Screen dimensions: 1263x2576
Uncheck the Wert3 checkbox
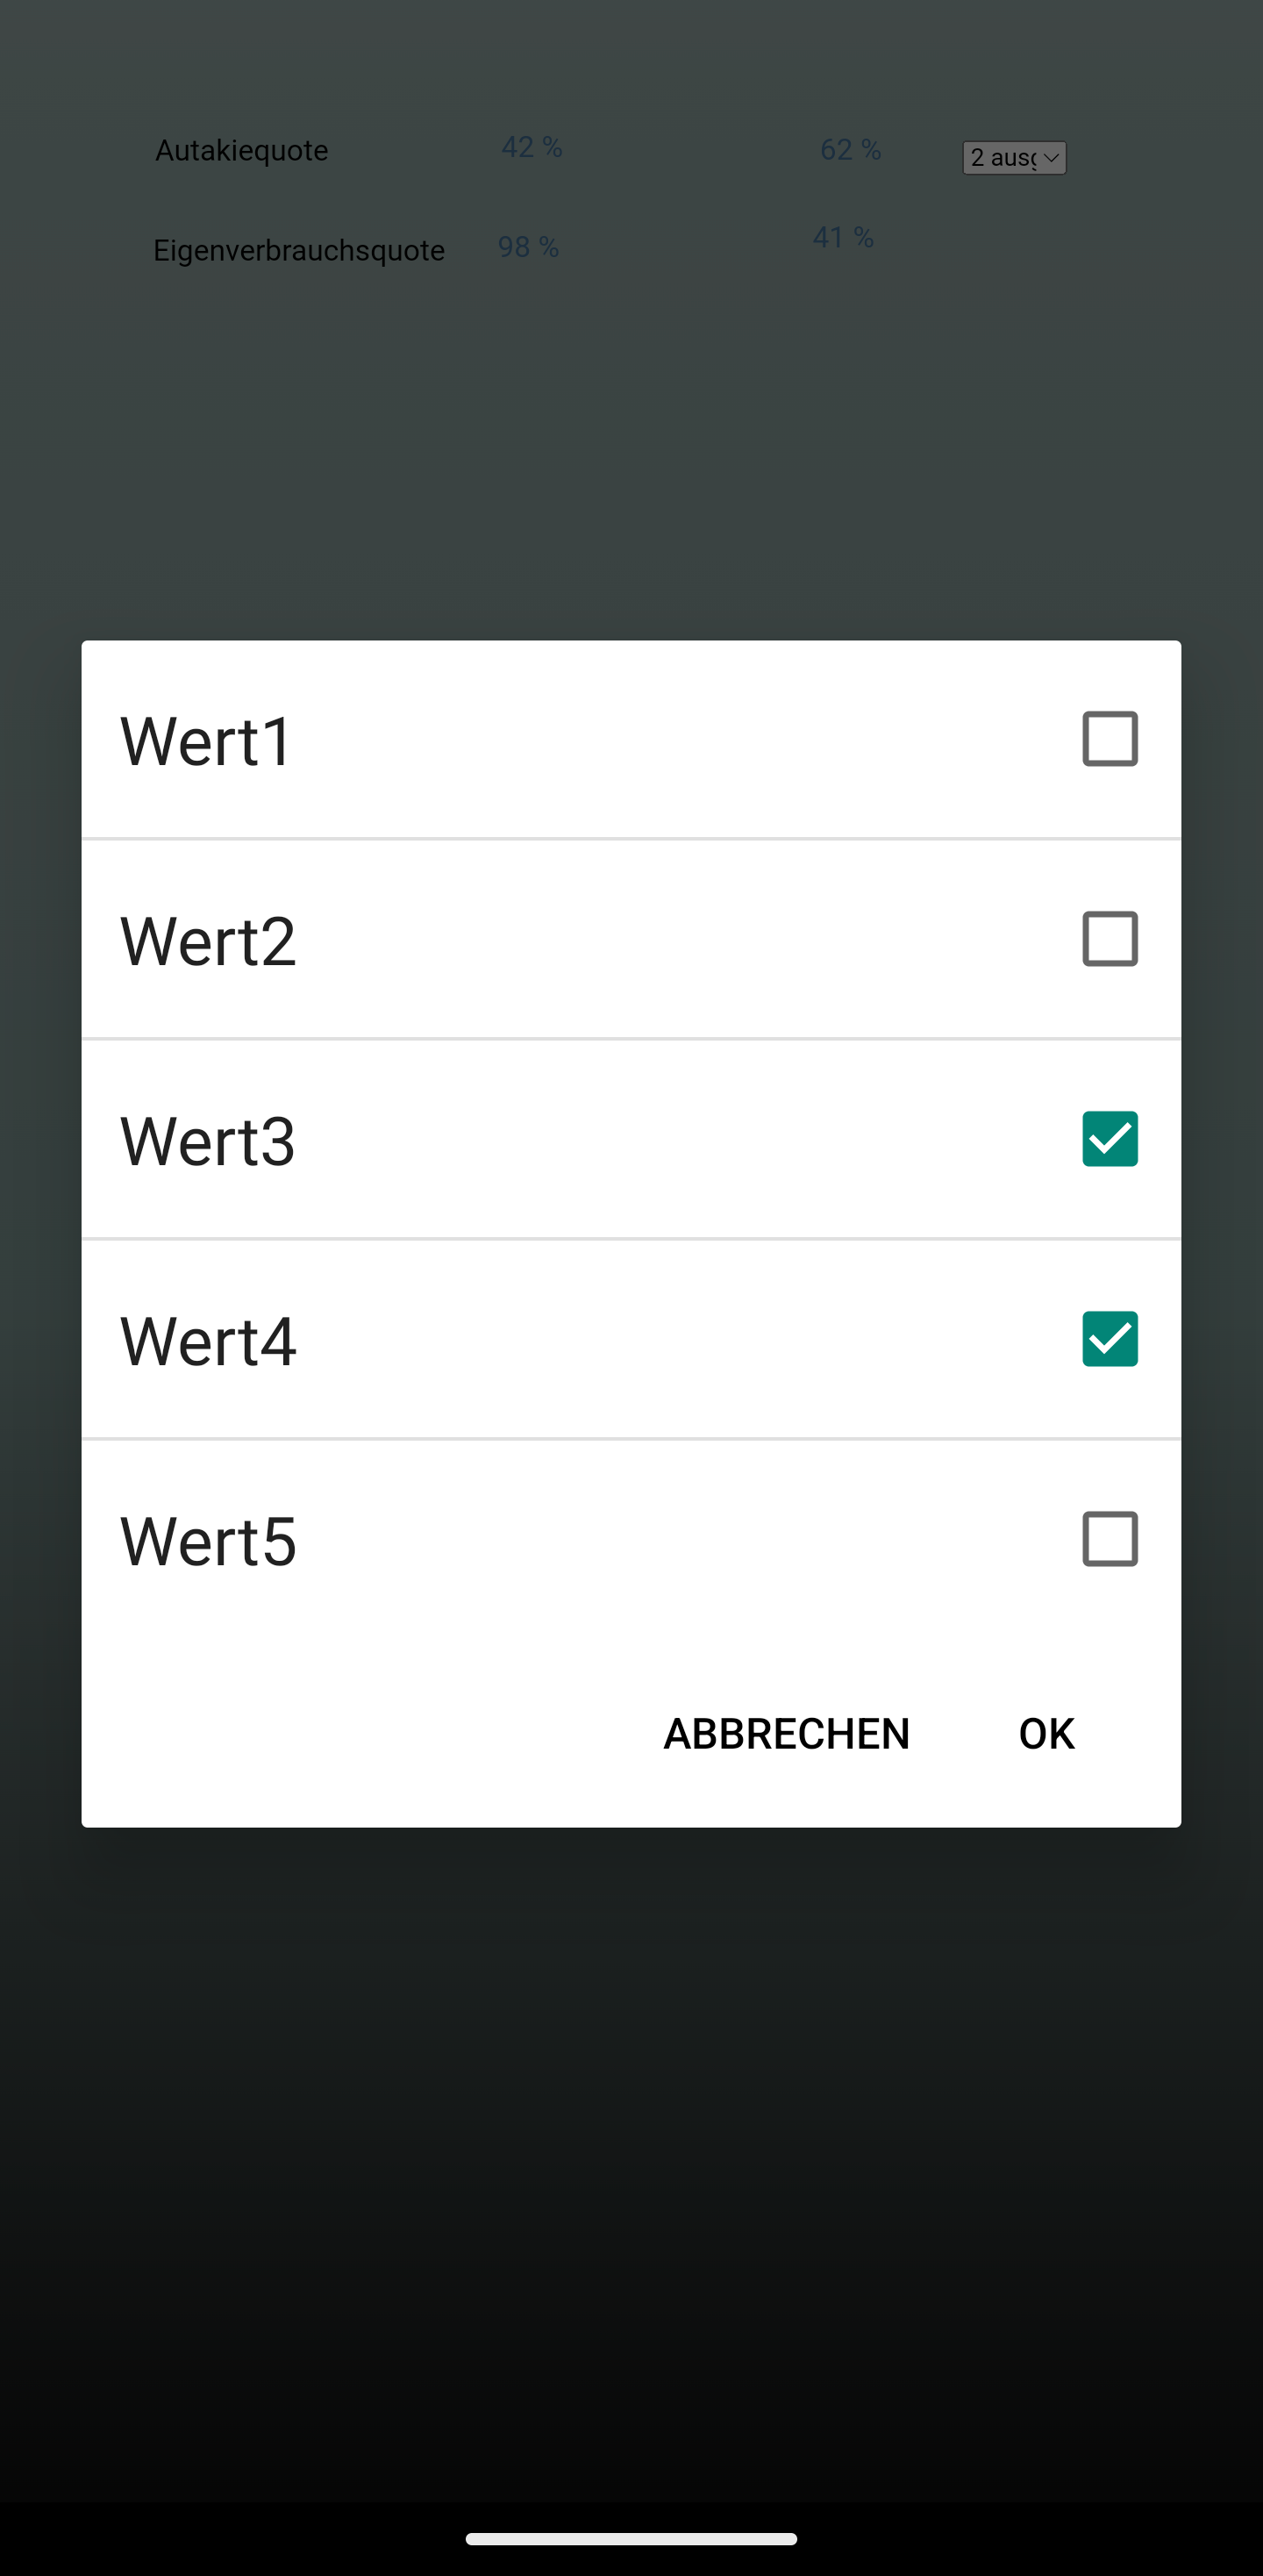(1110, 1139)
